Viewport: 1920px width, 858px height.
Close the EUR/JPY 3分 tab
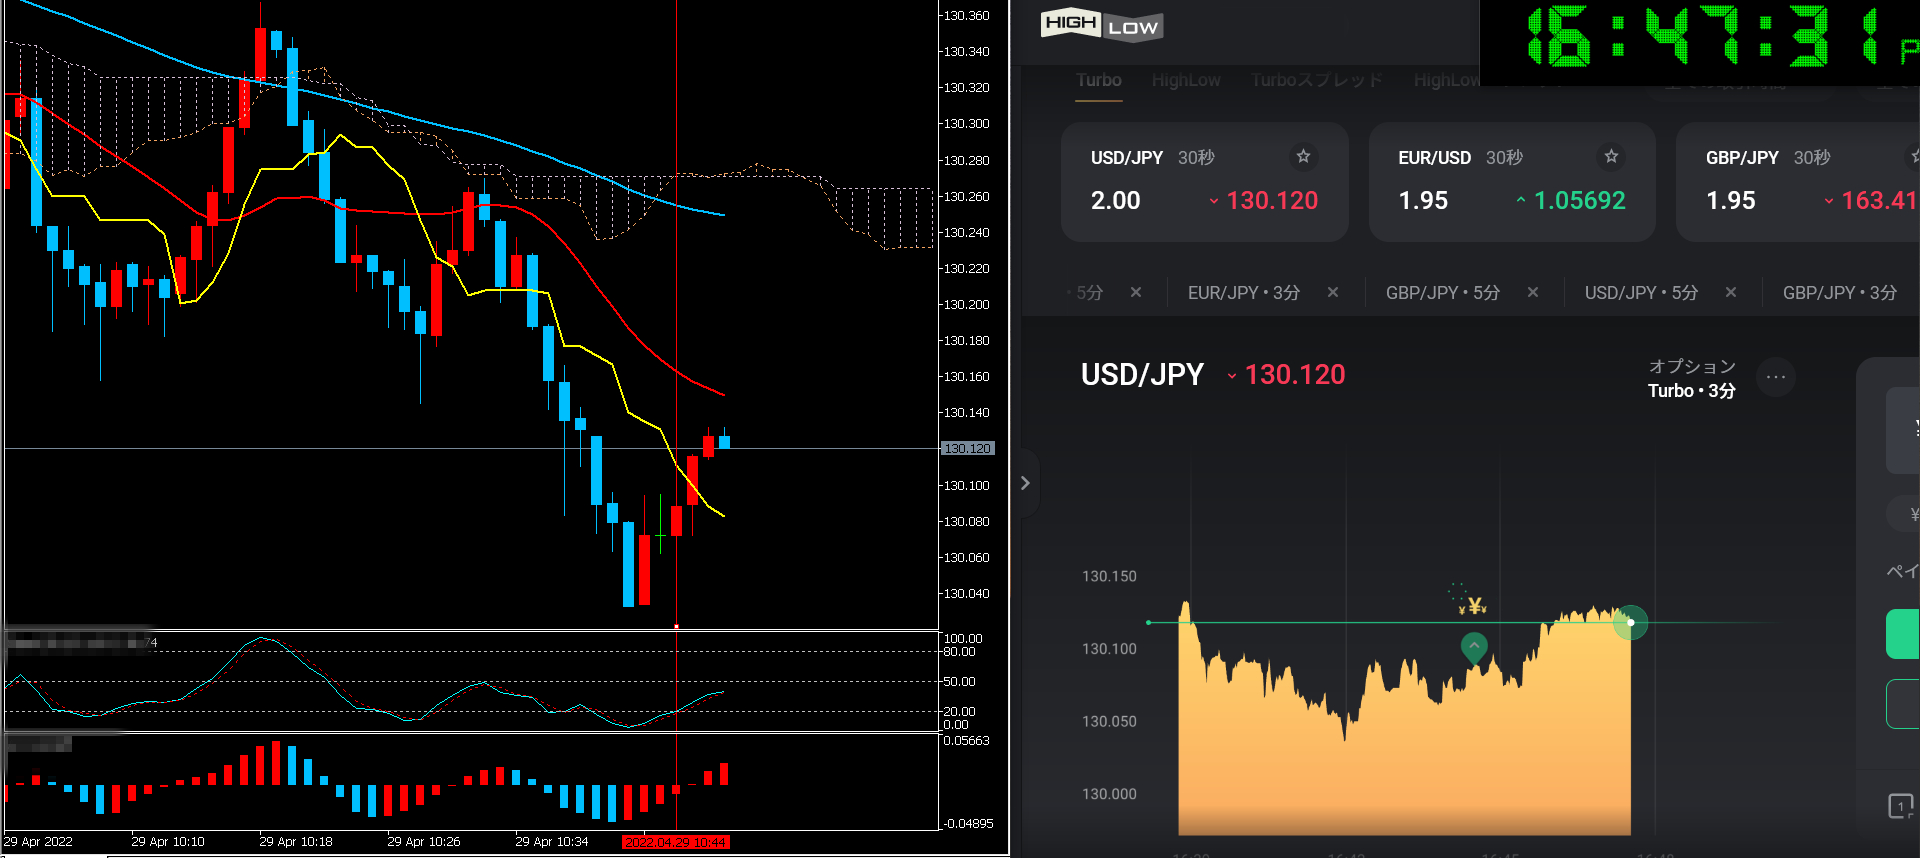1333,292
